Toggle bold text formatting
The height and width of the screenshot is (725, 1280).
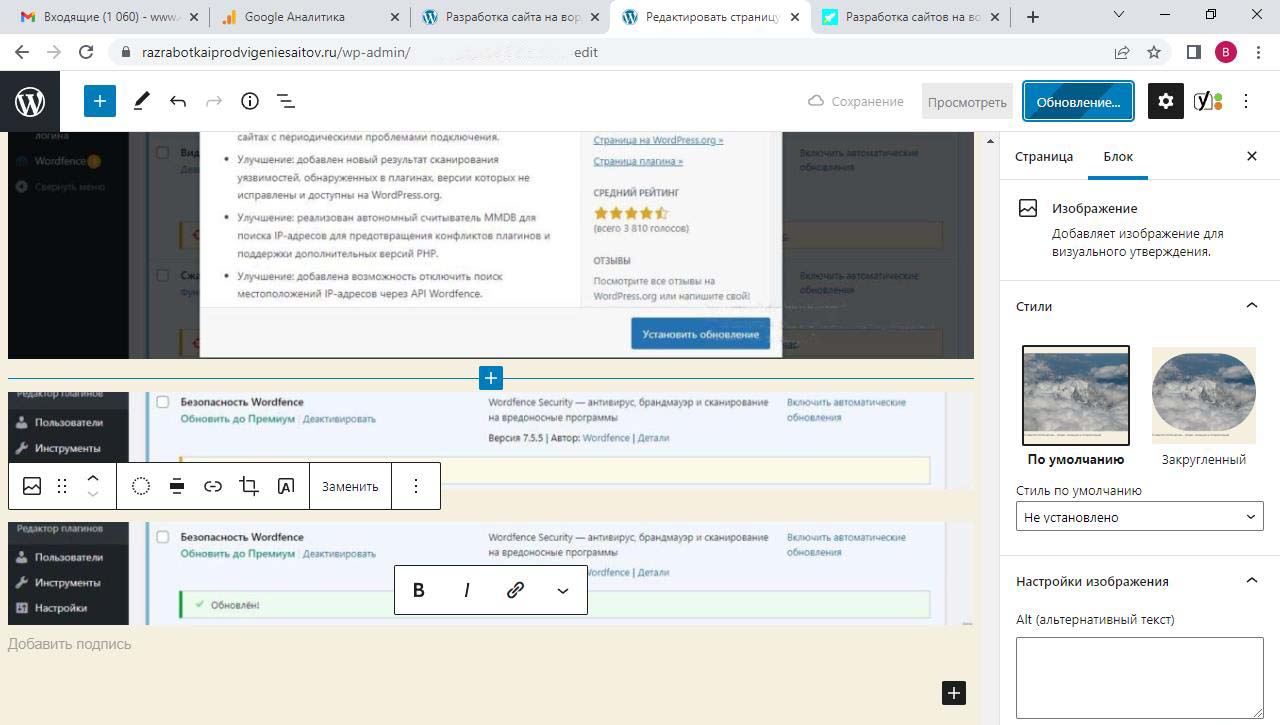419,590
